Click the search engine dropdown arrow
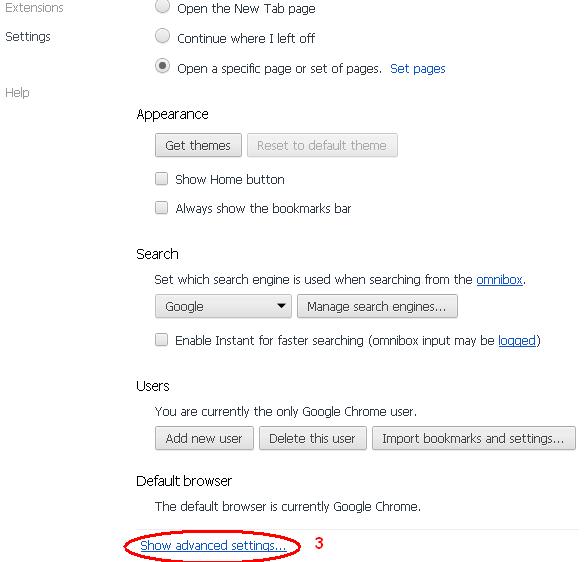 point(281,306)
